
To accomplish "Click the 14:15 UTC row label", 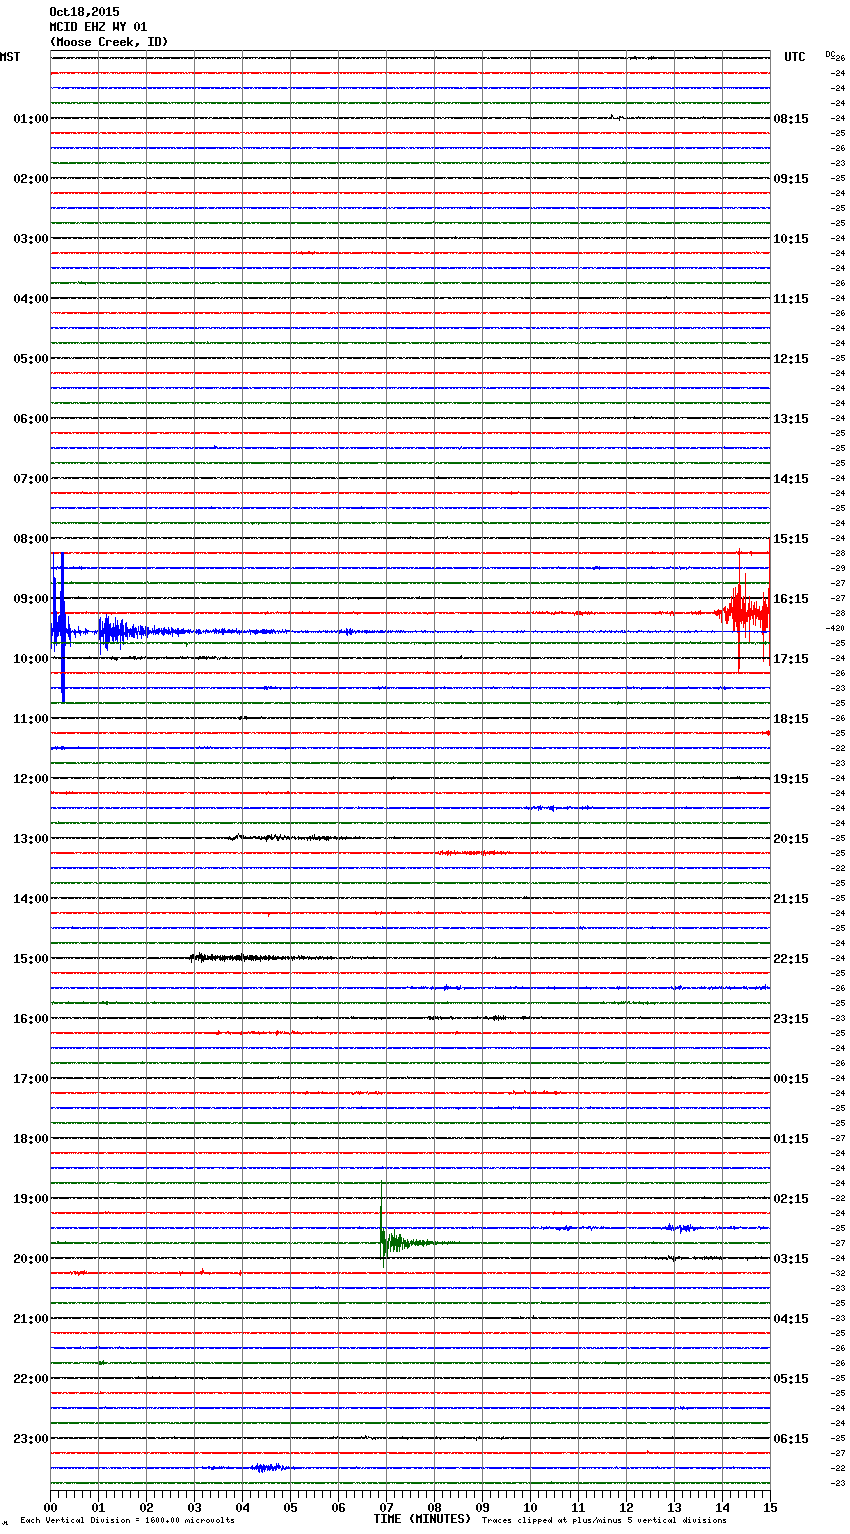I will coord(791,478).
